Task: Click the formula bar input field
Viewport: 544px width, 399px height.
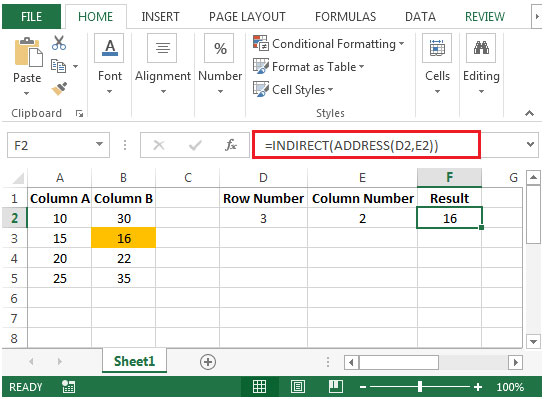Action: [x=366, y=145]
